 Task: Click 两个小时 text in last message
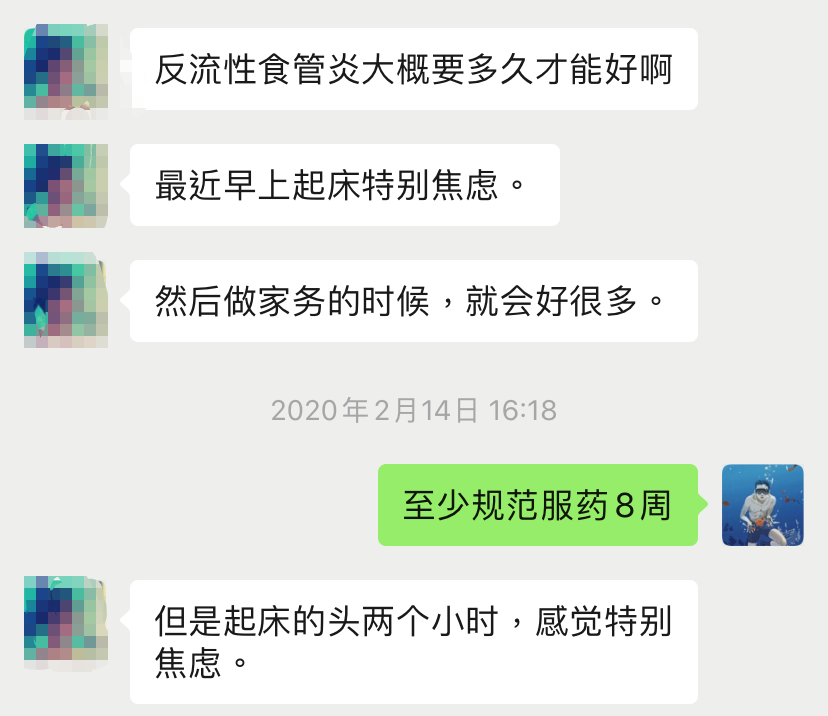(430, 621)
